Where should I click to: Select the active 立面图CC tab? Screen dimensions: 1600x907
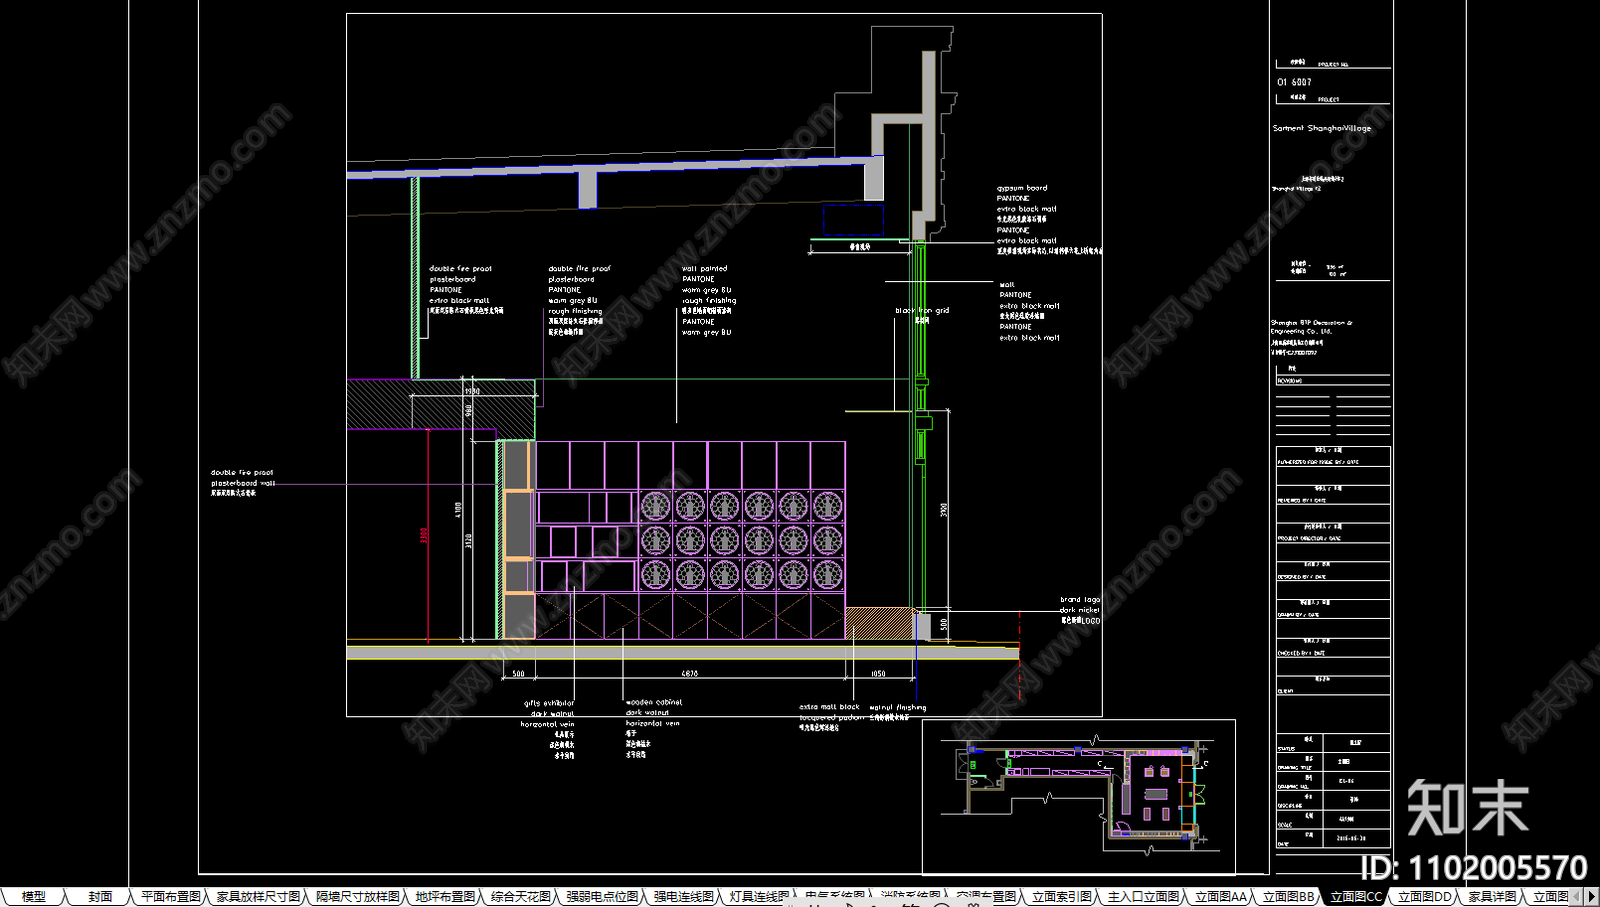(x=1356, y=897)
